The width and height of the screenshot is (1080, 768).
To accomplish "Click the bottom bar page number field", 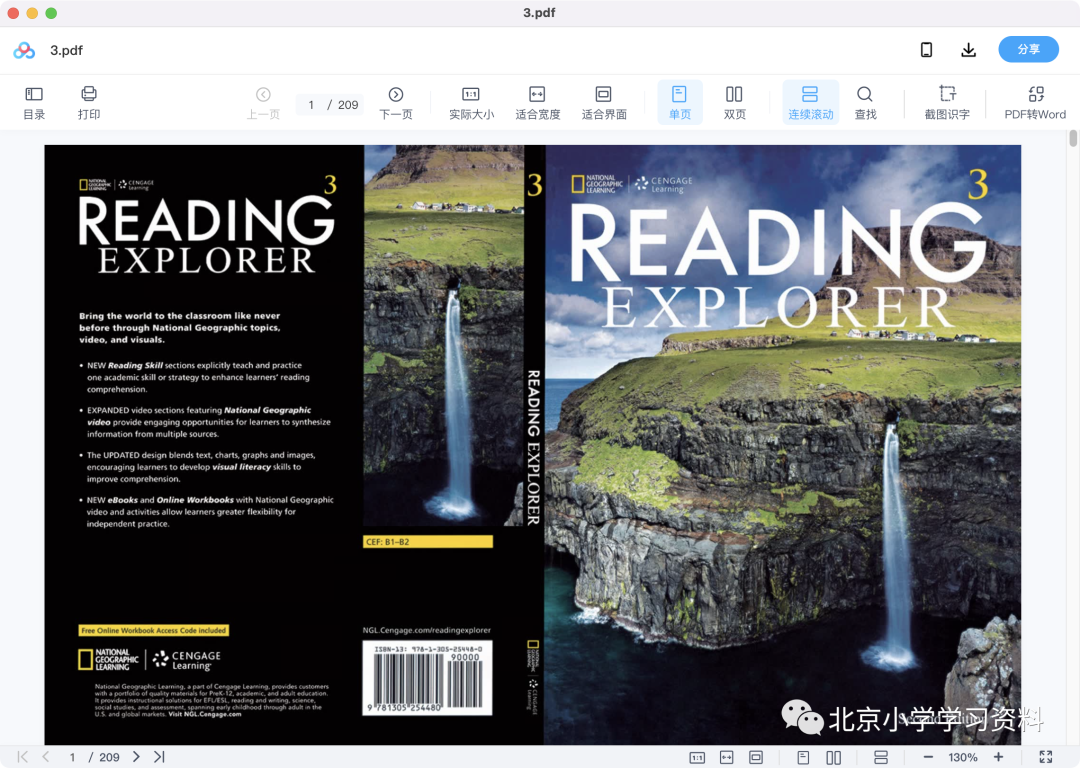I will [72, 757].
